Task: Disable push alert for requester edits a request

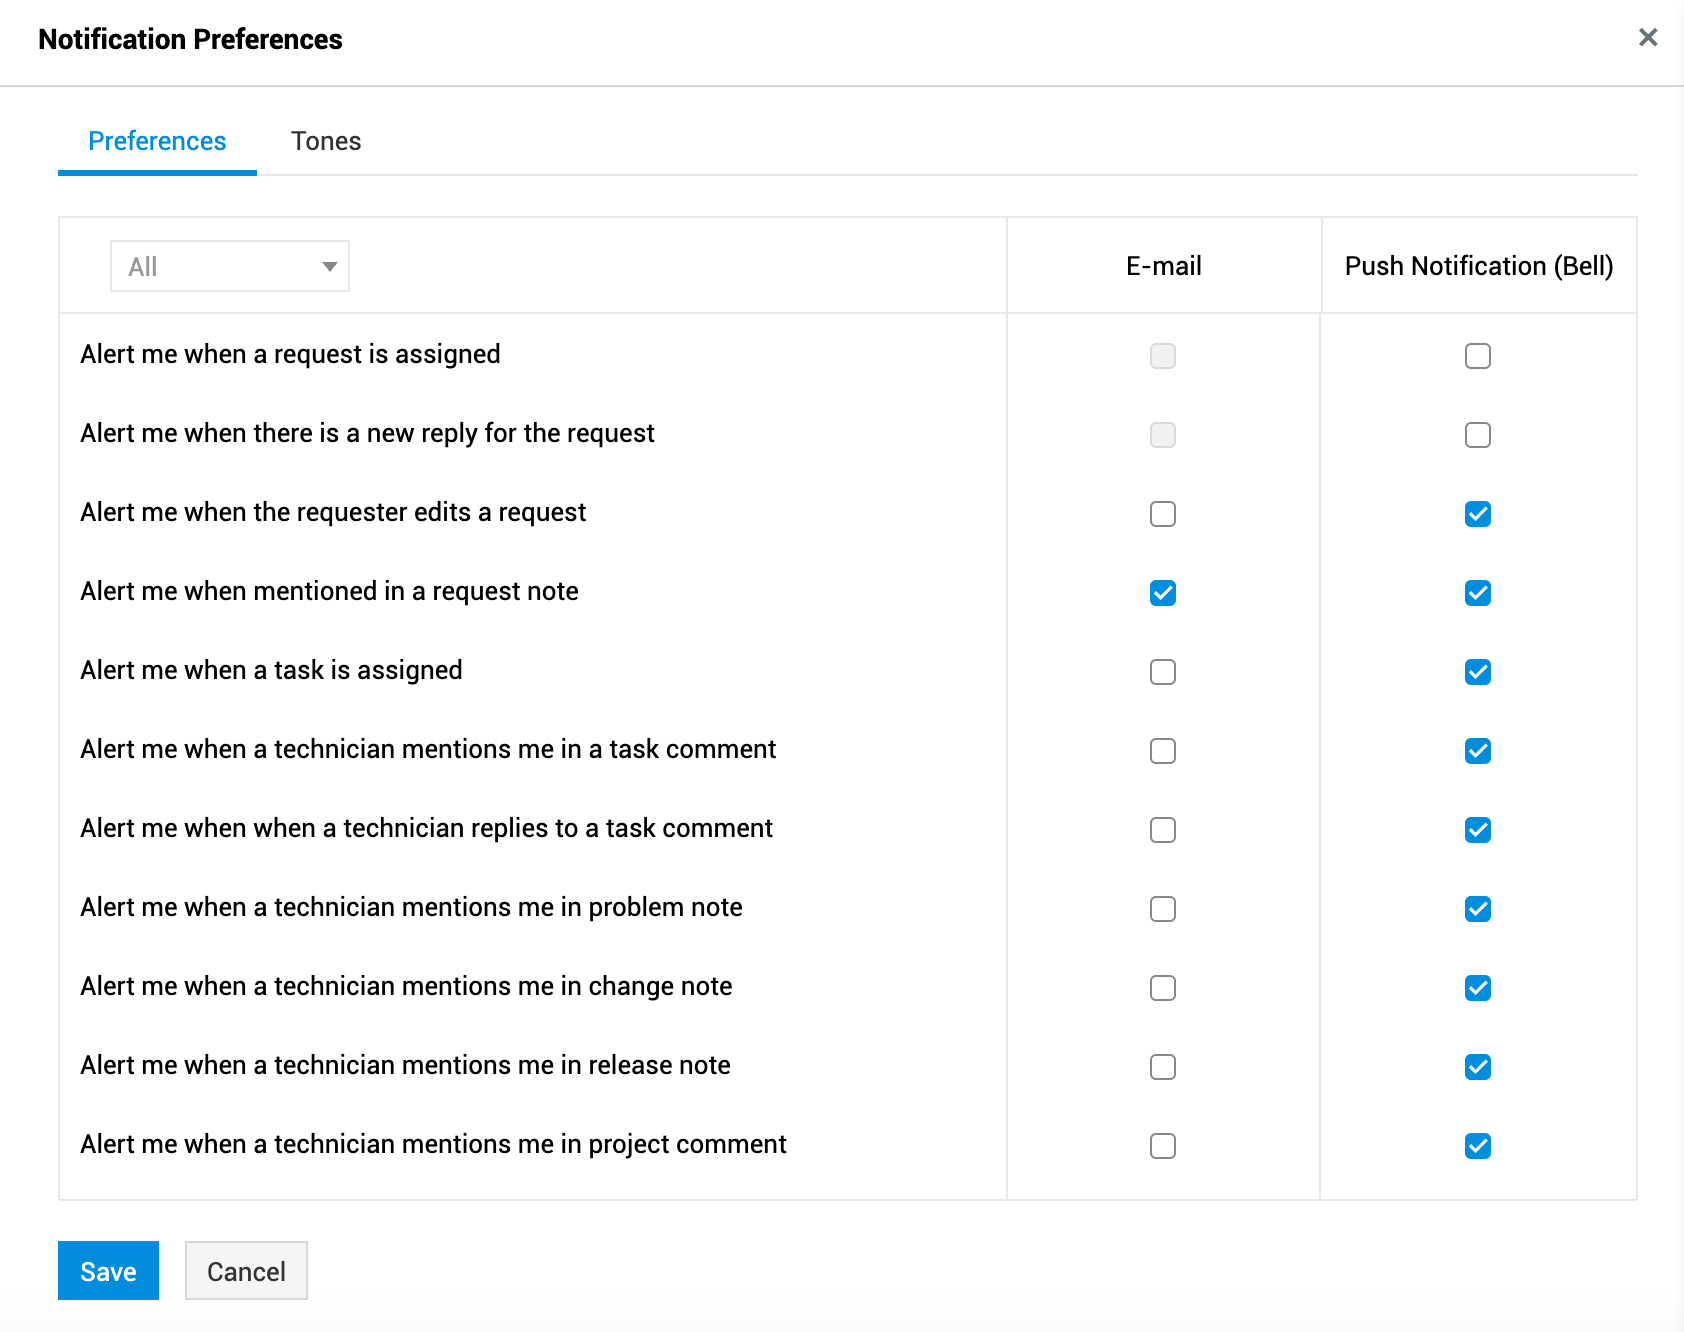Action: pos(1478,514)
